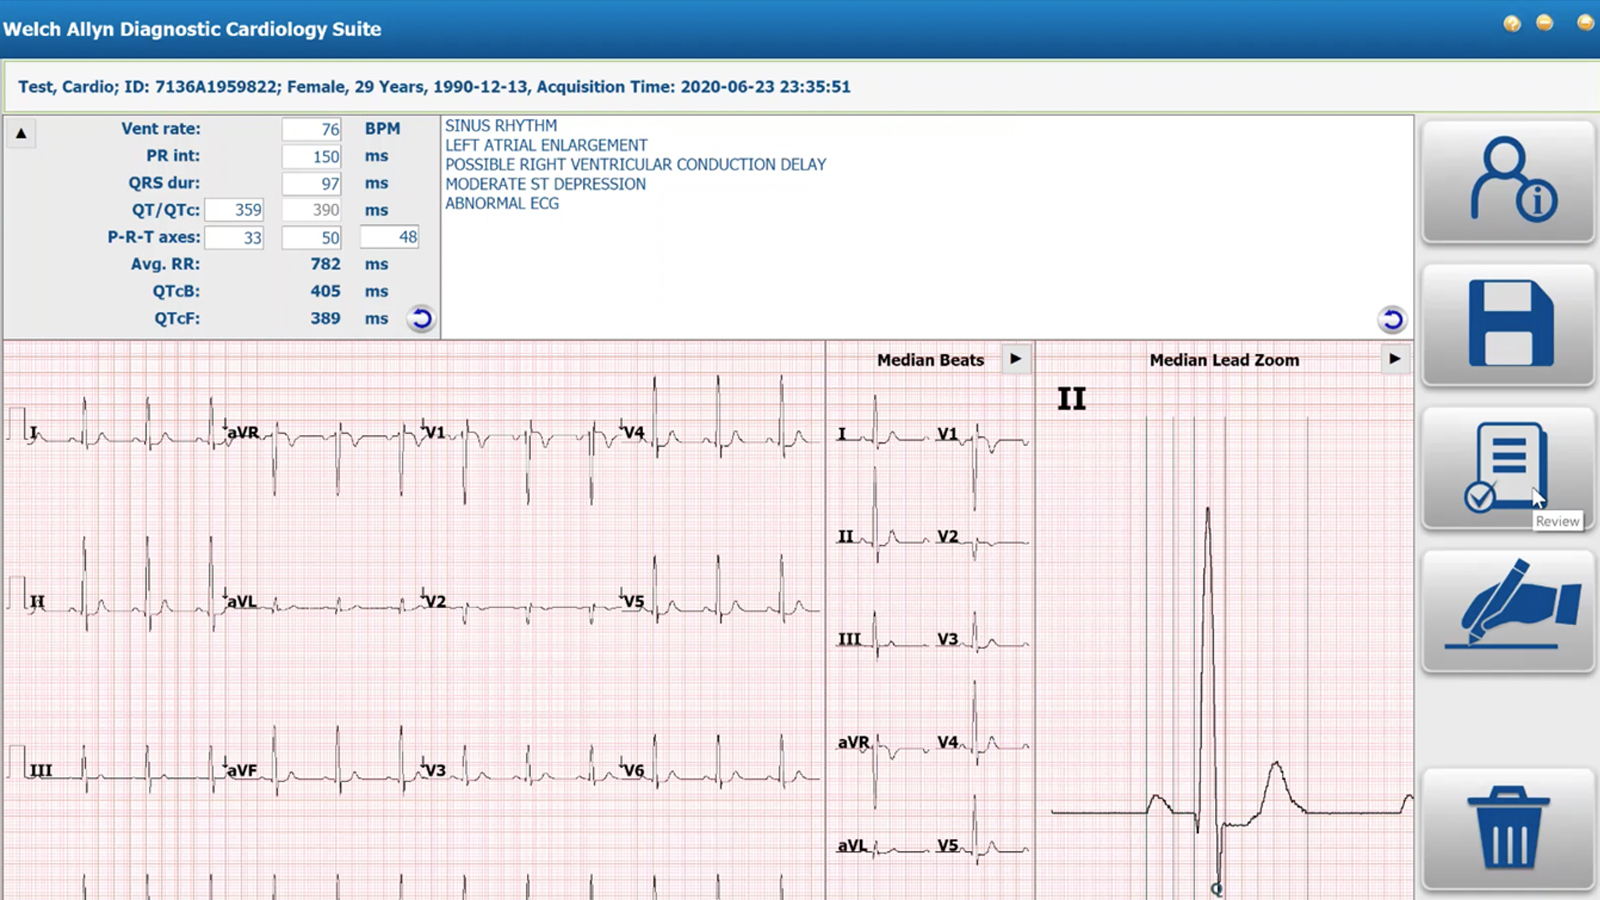Click the ABNORMAL ECG interpretation statement
Viewport: 1600px width, 900px height.
(501, 203)
